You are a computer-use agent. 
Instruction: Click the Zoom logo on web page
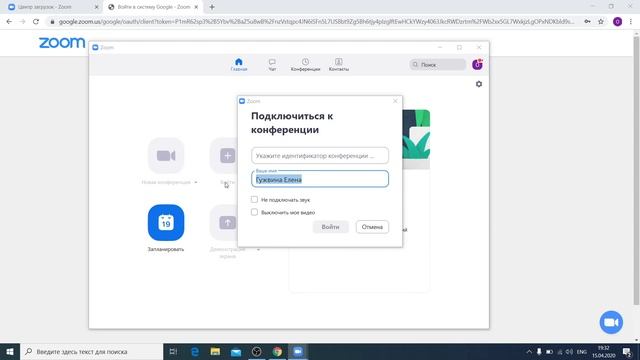click(62, 42)
